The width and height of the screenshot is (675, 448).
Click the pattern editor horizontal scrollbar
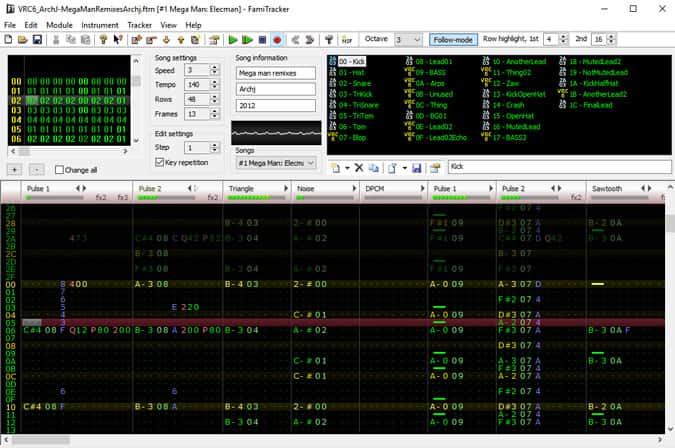click(x=332, y=440)
